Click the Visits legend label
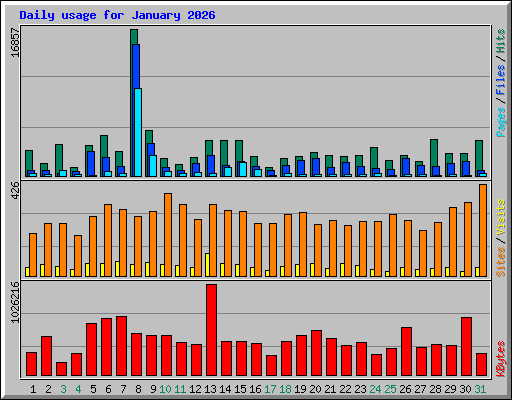 [500, 218]
